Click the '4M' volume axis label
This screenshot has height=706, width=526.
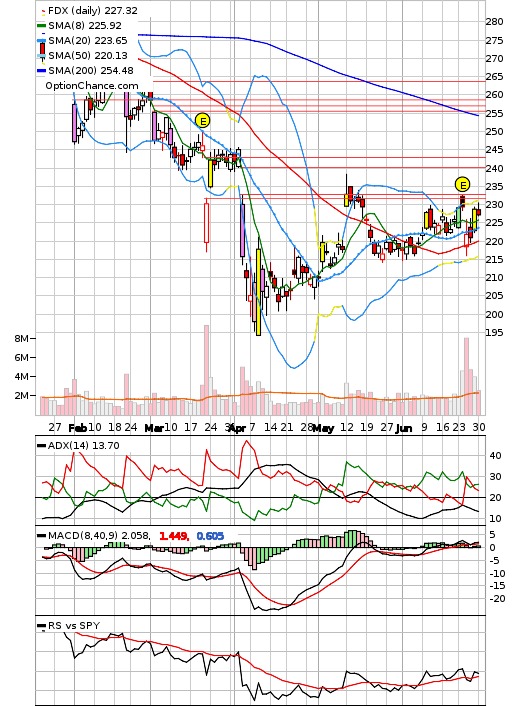21,376
